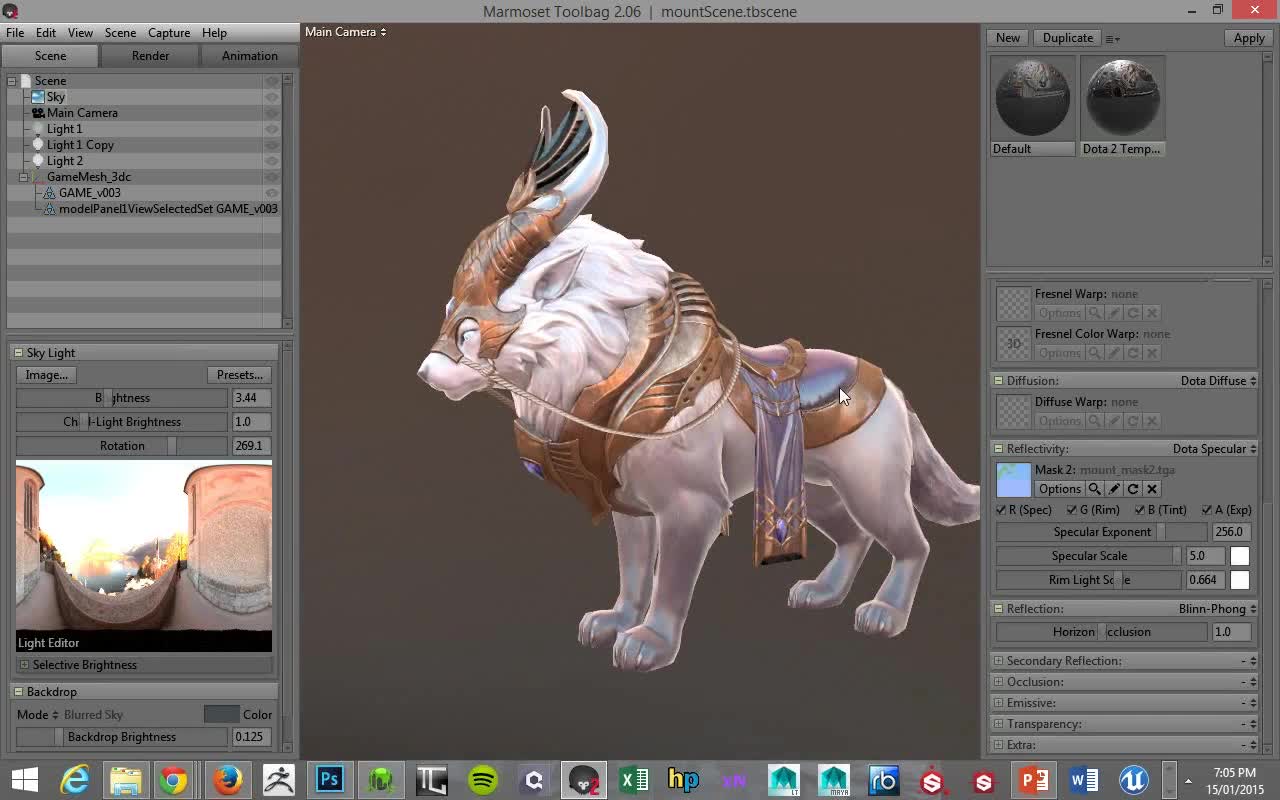This screenshot has width=1280, height=800.
Task: Open Spotify from the taskbar
Action: click(483, 779)
